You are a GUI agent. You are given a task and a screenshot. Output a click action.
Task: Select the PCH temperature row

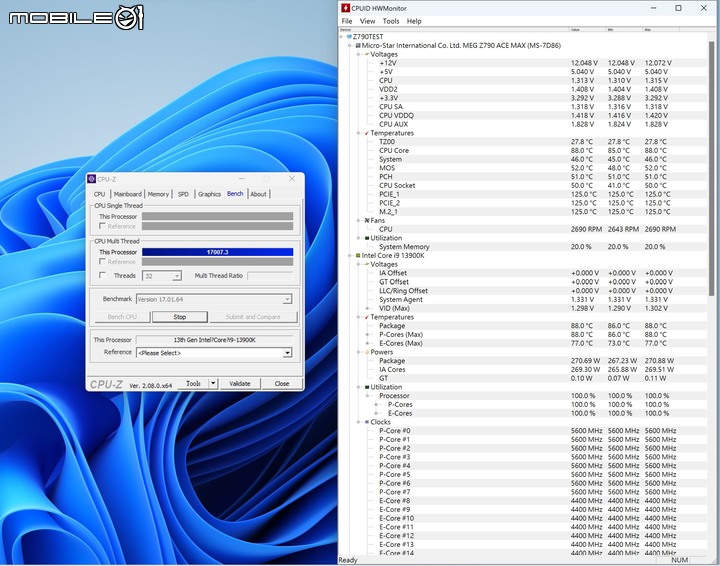(537, 177)
